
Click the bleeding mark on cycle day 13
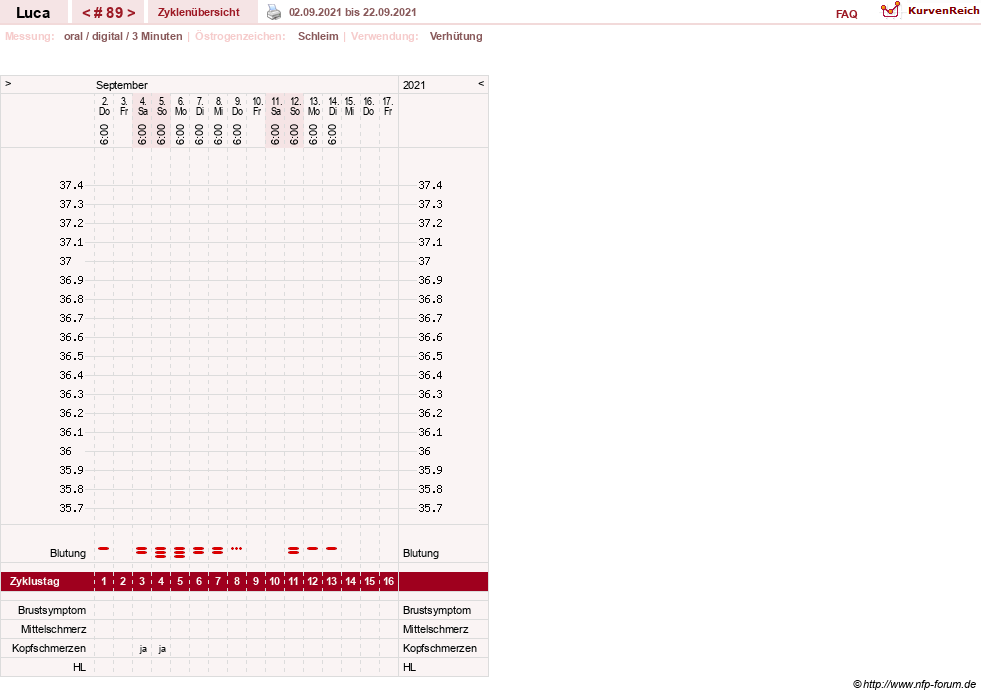pyautogui.click(x=332, y=548)
